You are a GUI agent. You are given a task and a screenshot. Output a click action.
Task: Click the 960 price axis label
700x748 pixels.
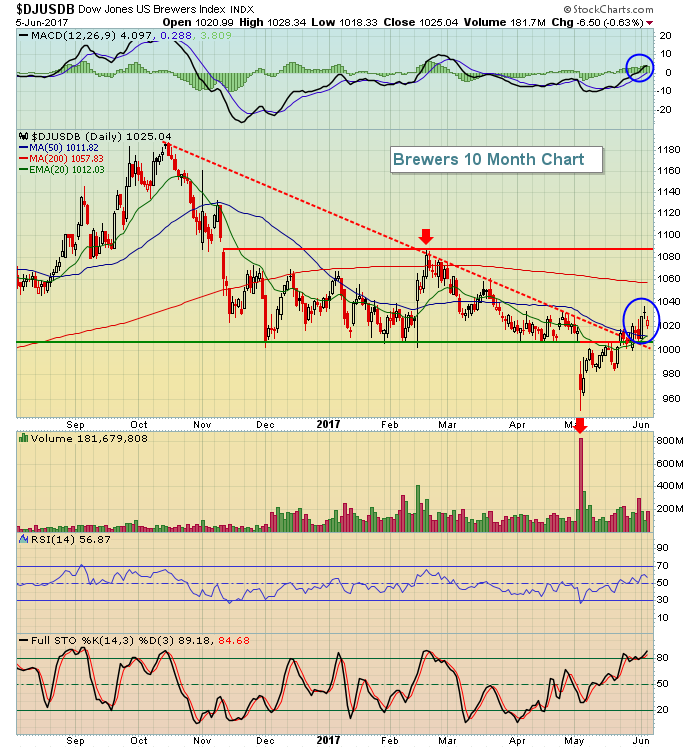(x=671, y=399)
